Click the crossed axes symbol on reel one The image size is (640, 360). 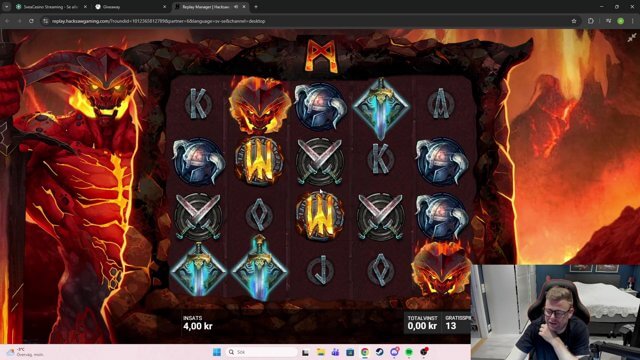[x=198, y=217]
